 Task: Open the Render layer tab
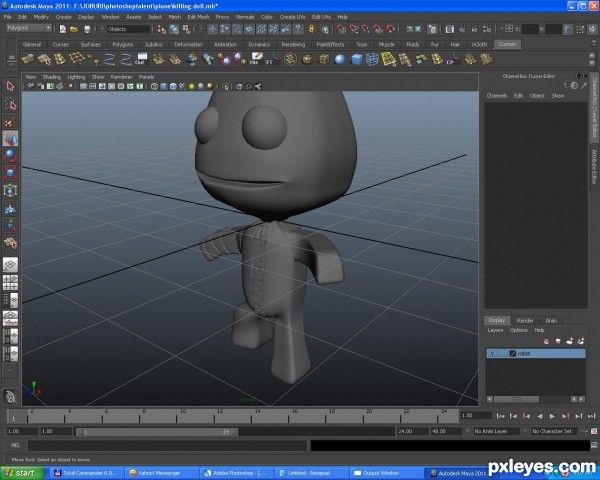(x=525, y=320)
